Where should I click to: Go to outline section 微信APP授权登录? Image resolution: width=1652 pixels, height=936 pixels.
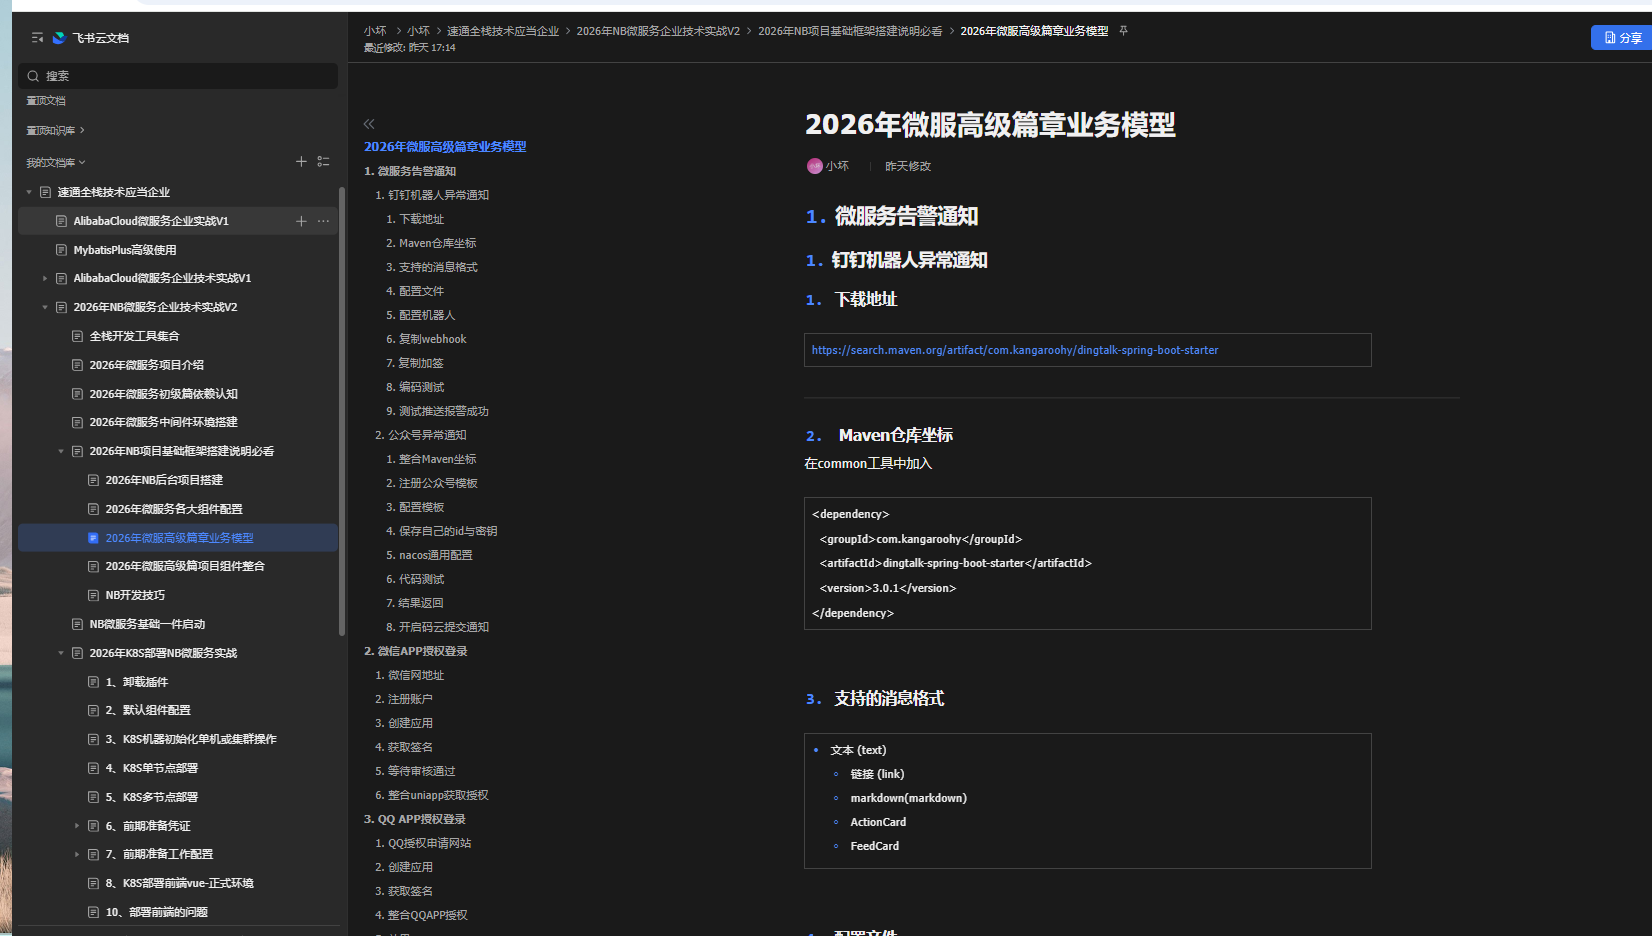pyautogui.click(x=422, y=651)
